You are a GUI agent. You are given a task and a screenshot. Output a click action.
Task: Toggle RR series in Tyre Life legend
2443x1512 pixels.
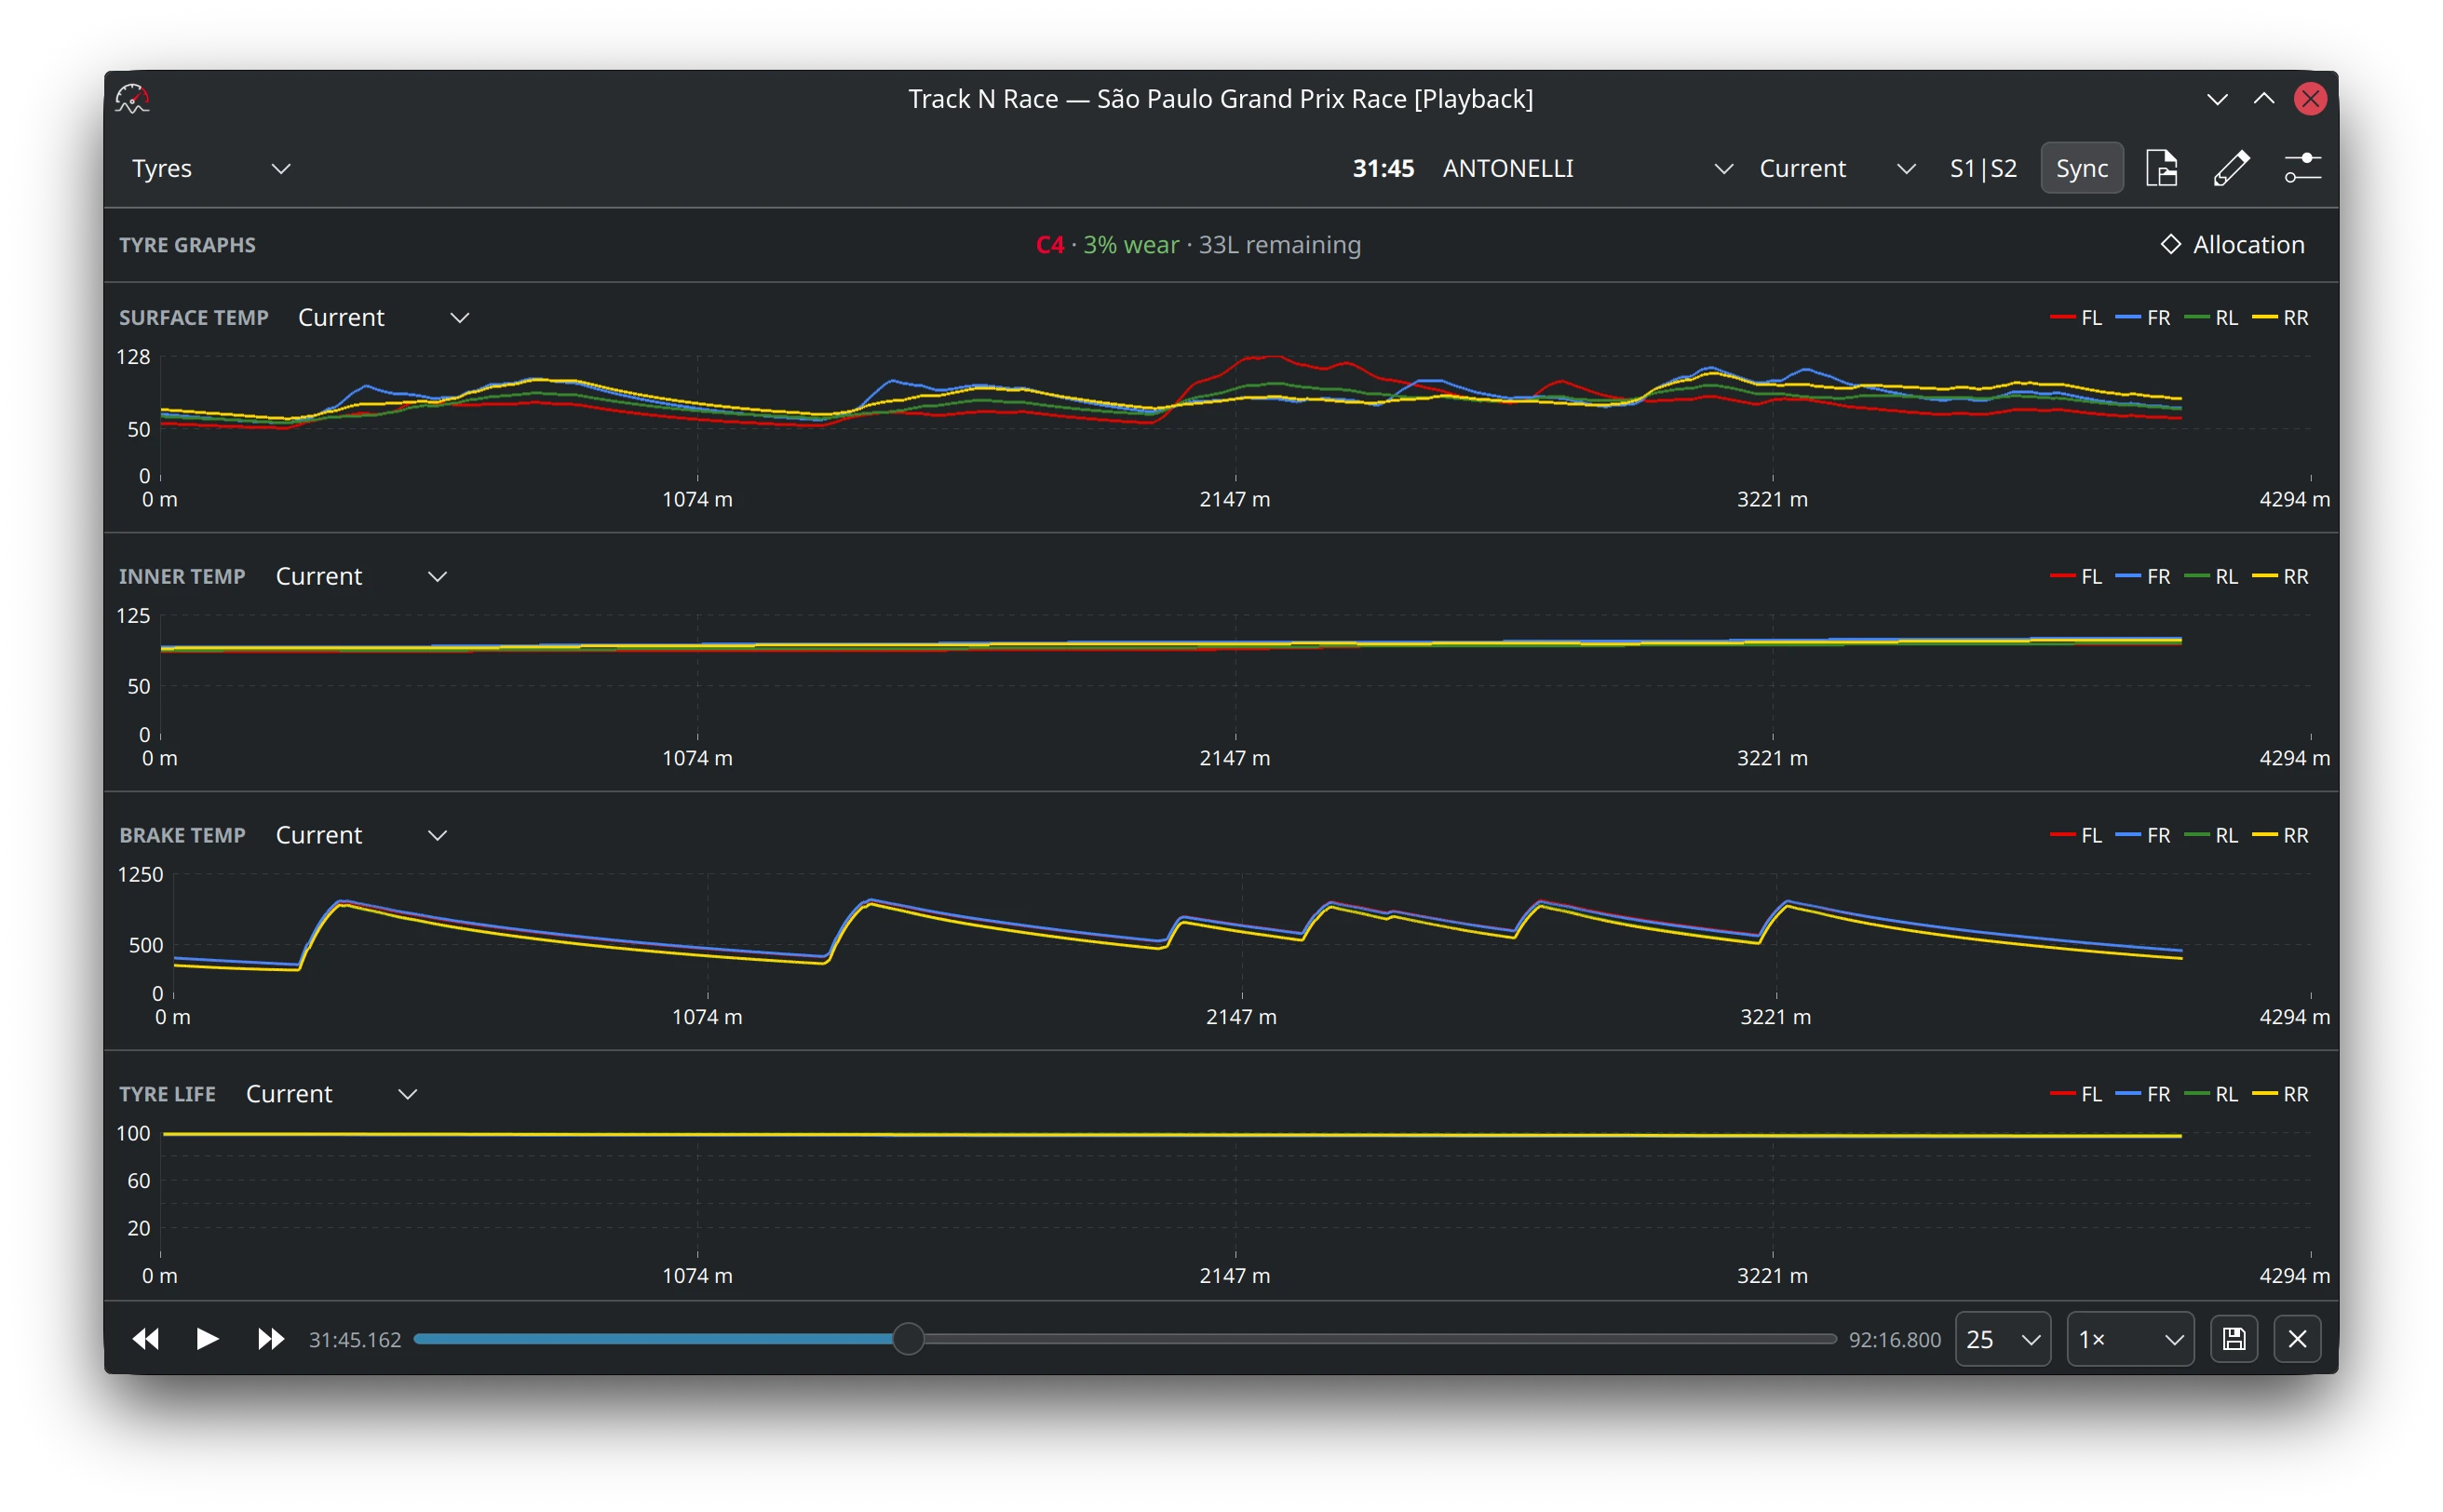coord(2279,1094)
